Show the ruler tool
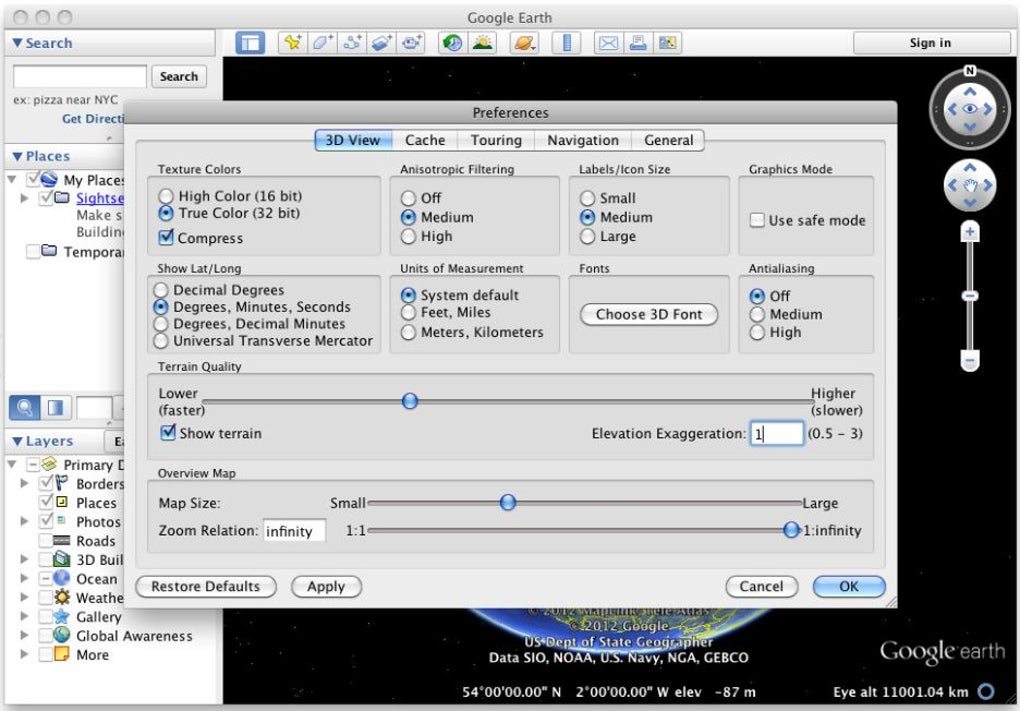Image resolution: width=1020 pixels, height=711 pixels. (567, 43)
